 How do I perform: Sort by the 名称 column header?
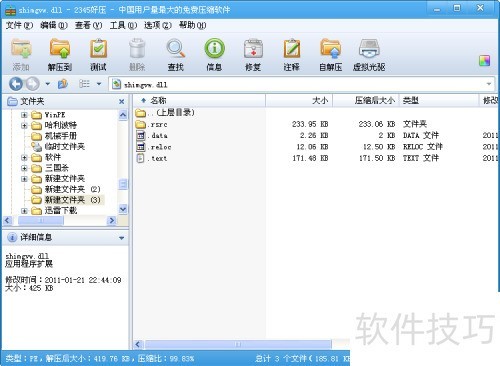pyautogui.click(x=199, y=100)
